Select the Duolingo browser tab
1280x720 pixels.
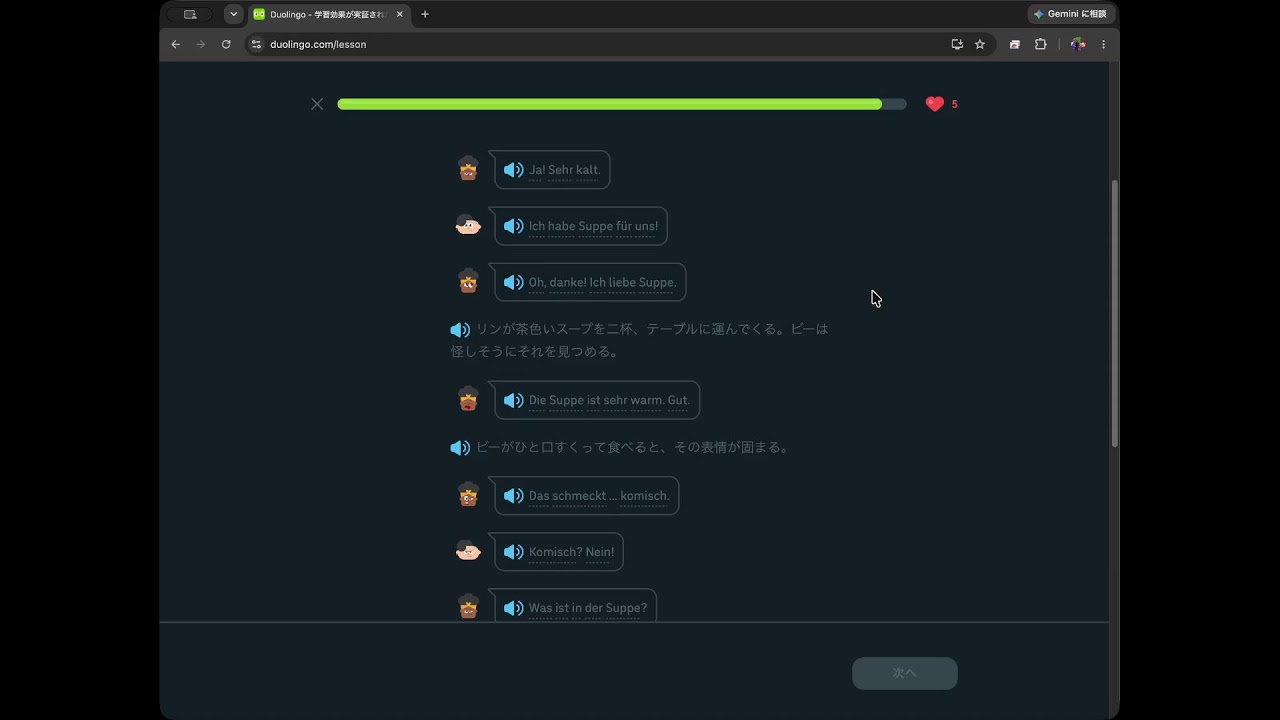327,14
